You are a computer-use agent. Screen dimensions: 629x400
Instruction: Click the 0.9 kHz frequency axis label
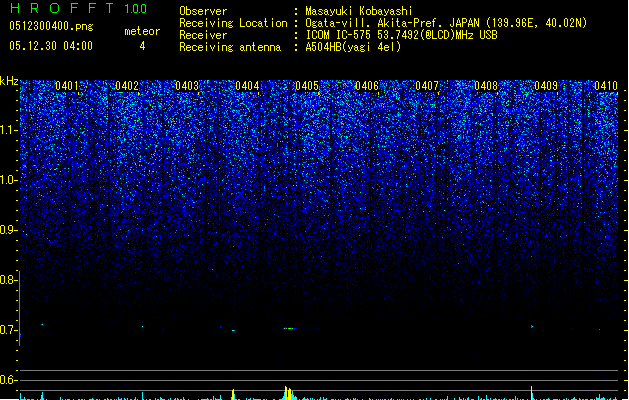tap(9, 230)
